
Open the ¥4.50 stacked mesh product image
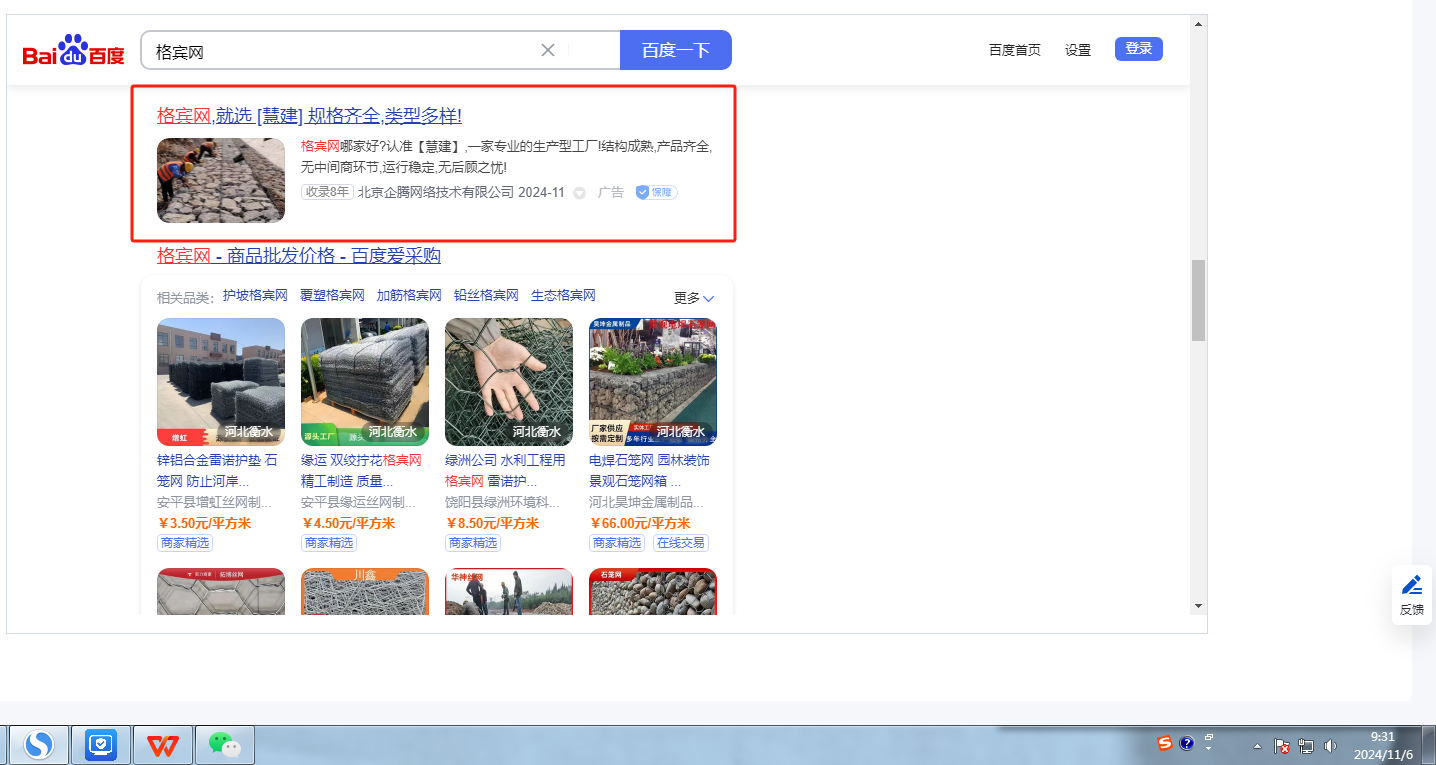[x=365, y=382]
